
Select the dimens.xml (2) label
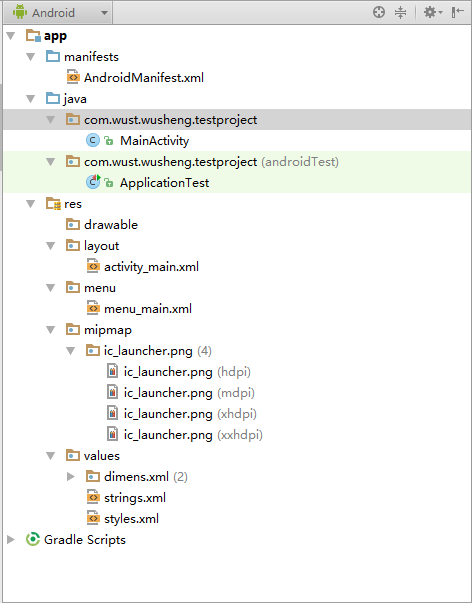(146, 477)
